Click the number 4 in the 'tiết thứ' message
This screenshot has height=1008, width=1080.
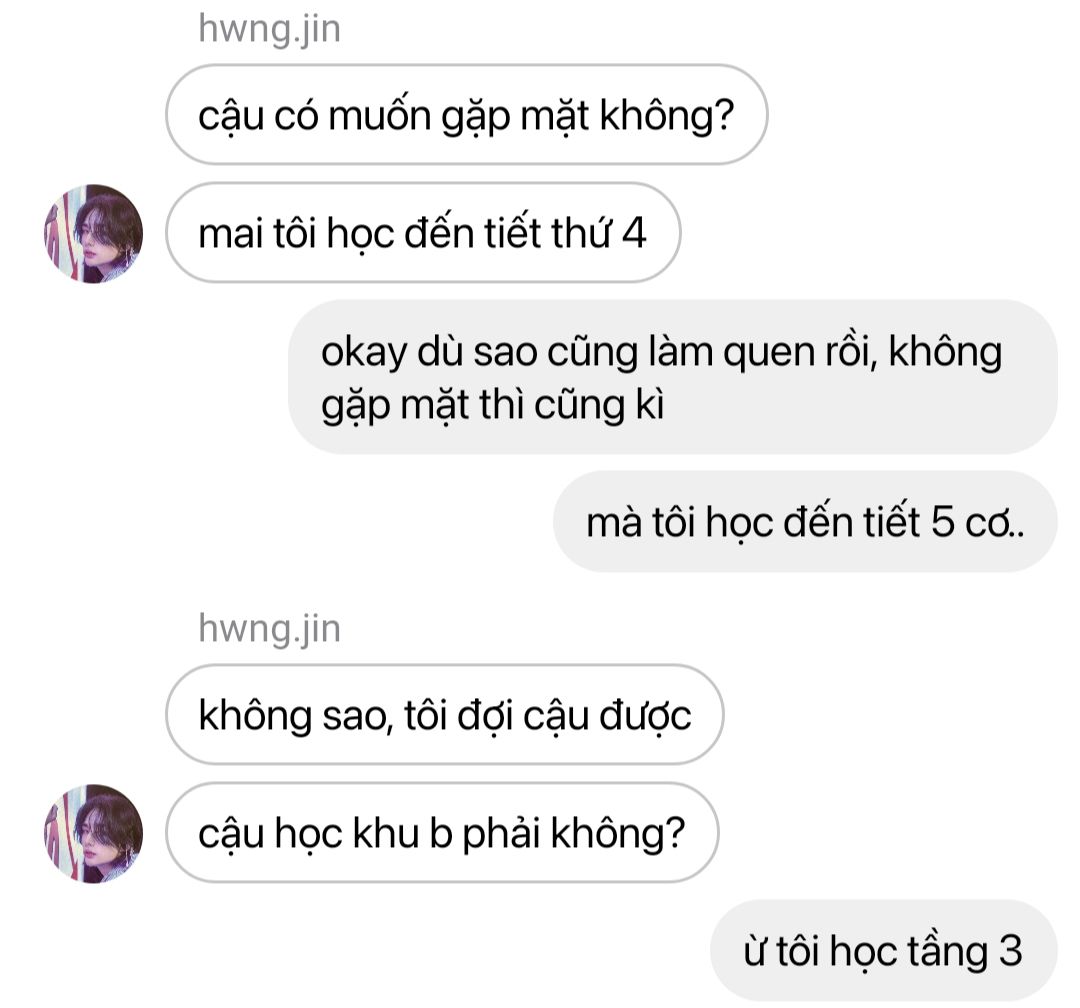[x=634, y=233]
